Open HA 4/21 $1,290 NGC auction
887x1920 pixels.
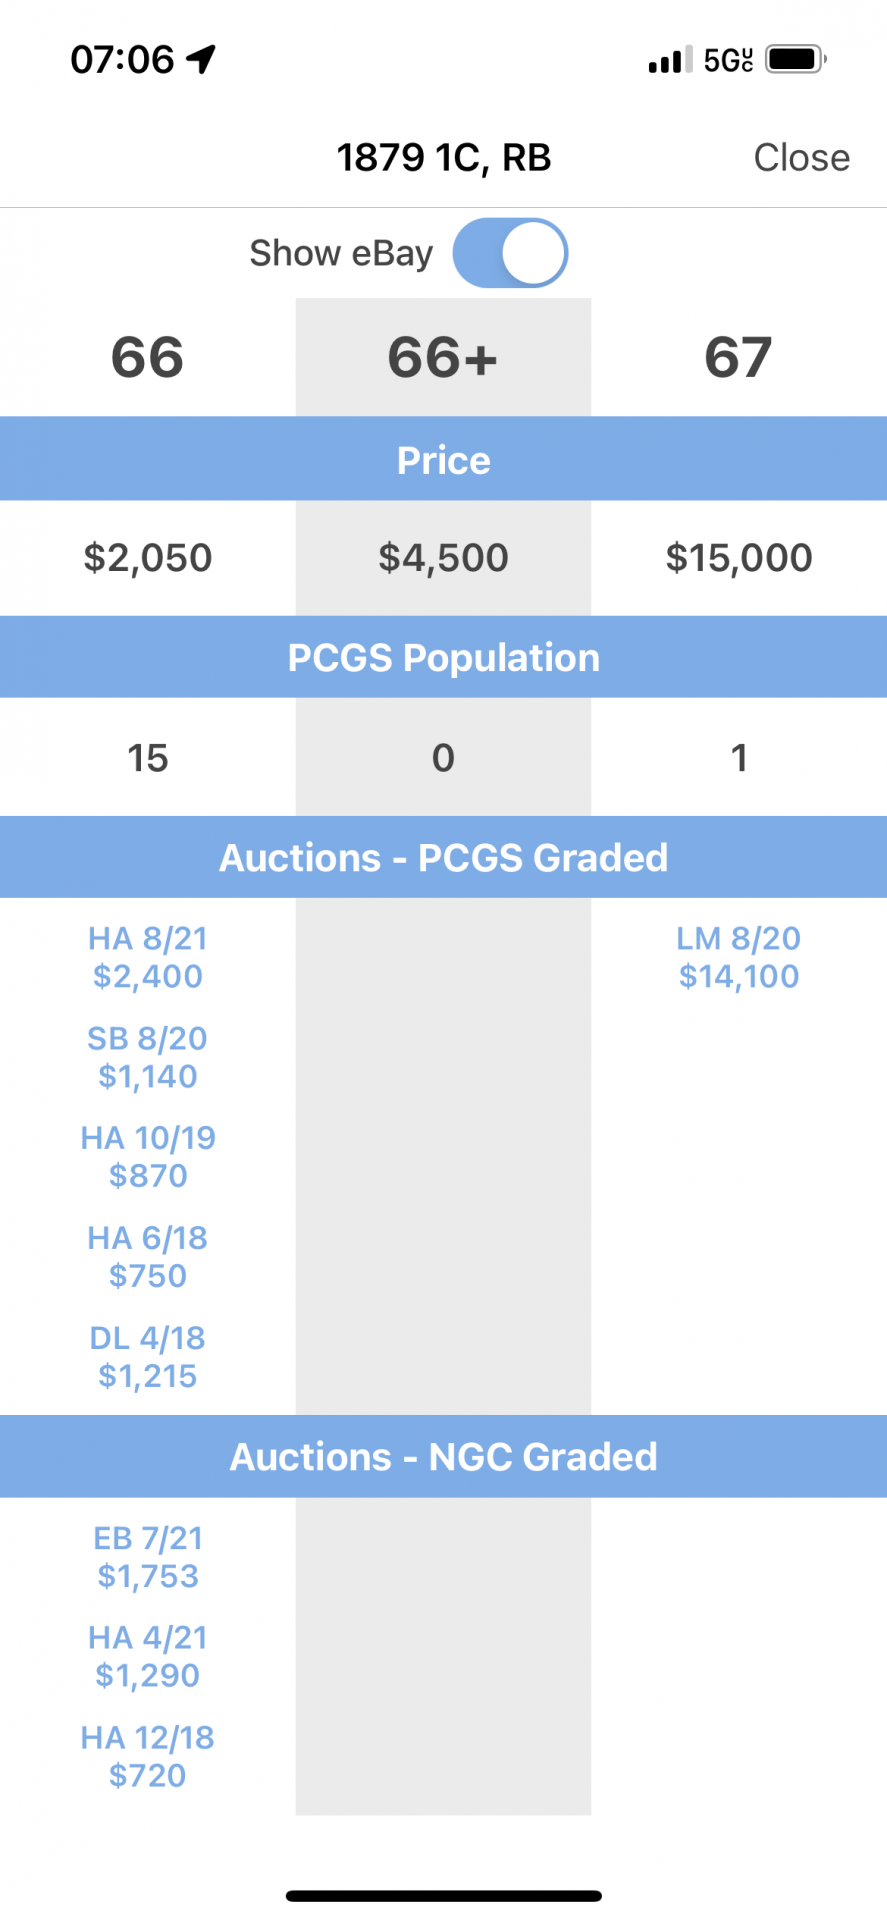tap(148, 1656)
